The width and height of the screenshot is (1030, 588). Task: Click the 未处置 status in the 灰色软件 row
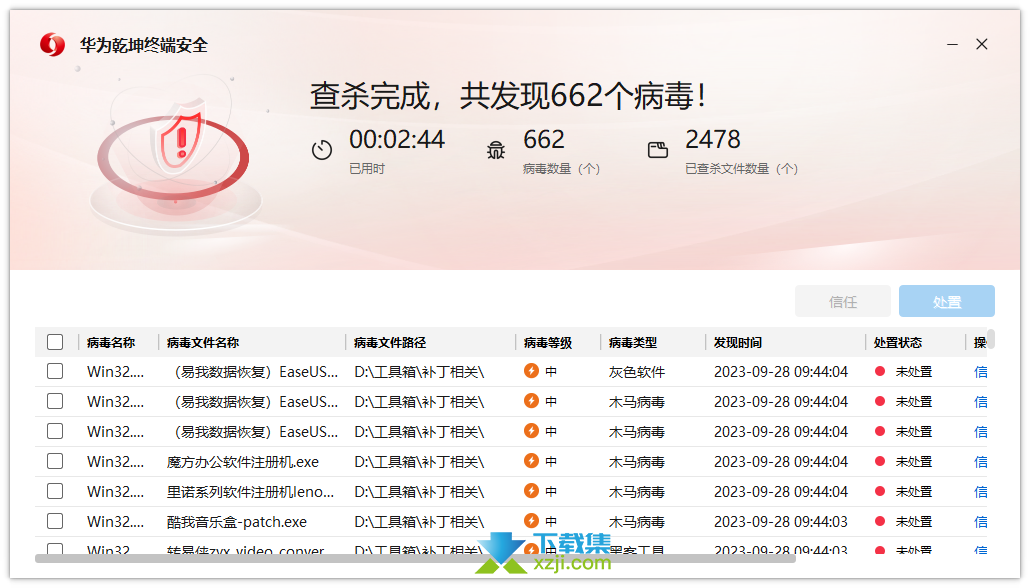914,372
